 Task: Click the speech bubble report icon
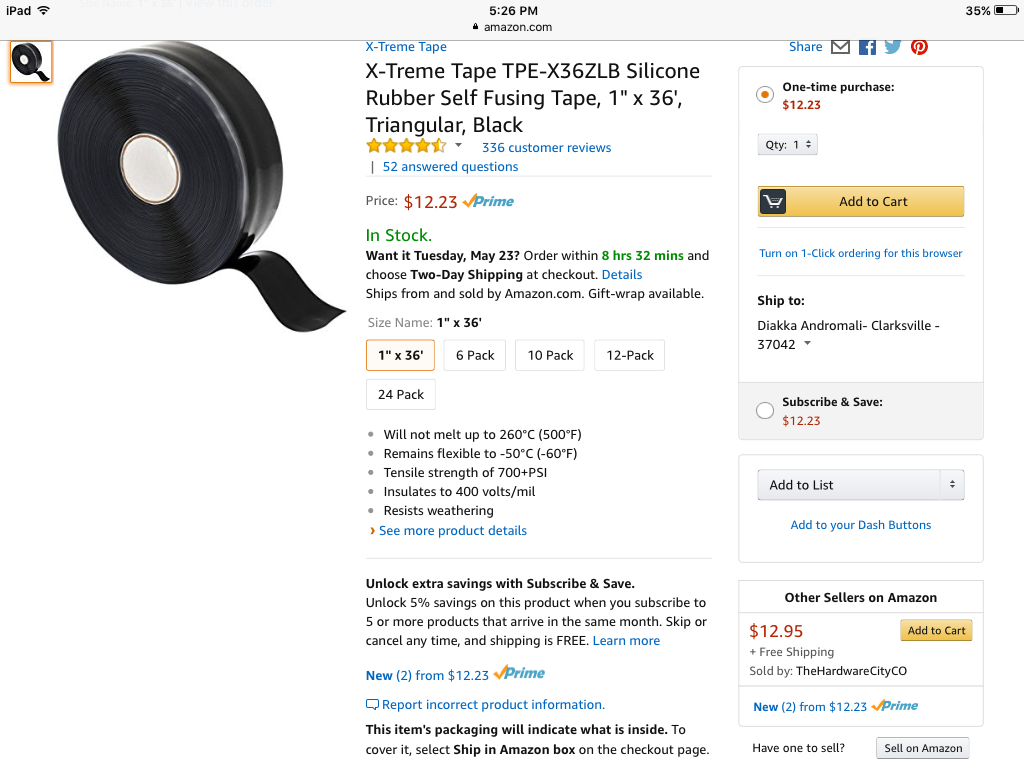point(371,704)
